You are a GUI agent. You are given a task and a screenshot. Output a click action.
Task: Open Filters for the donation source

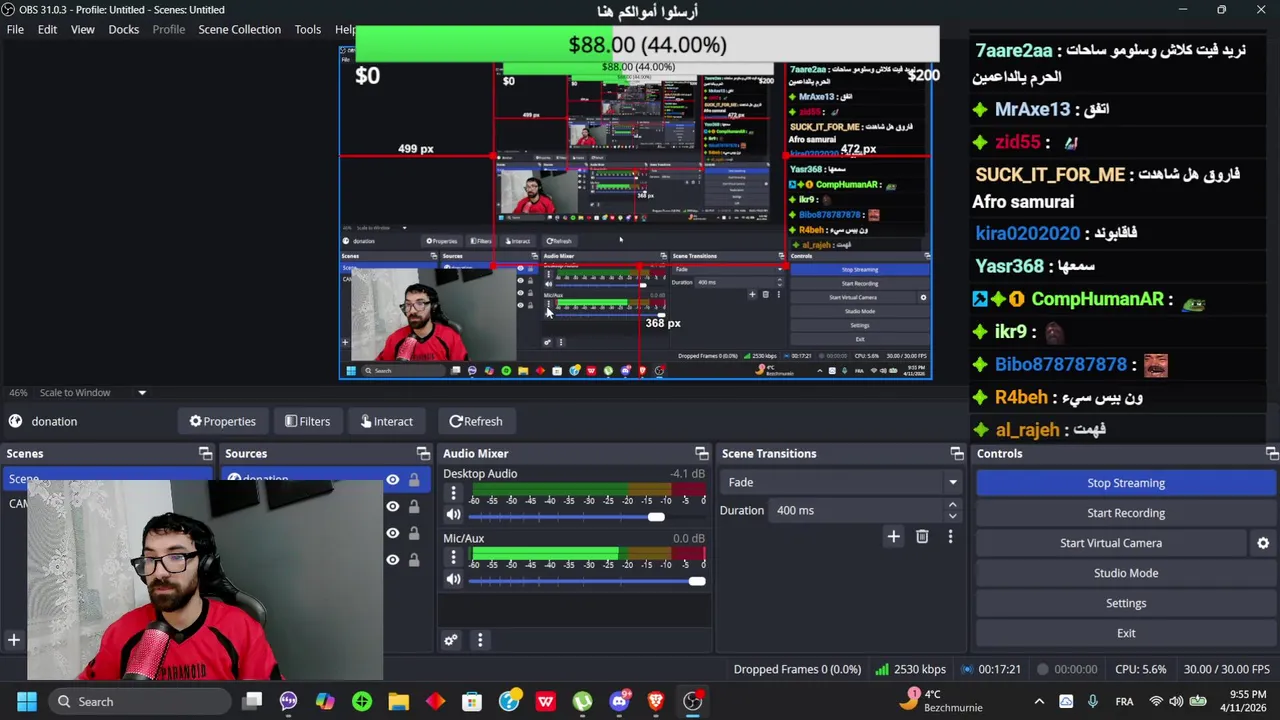point(307,421)
